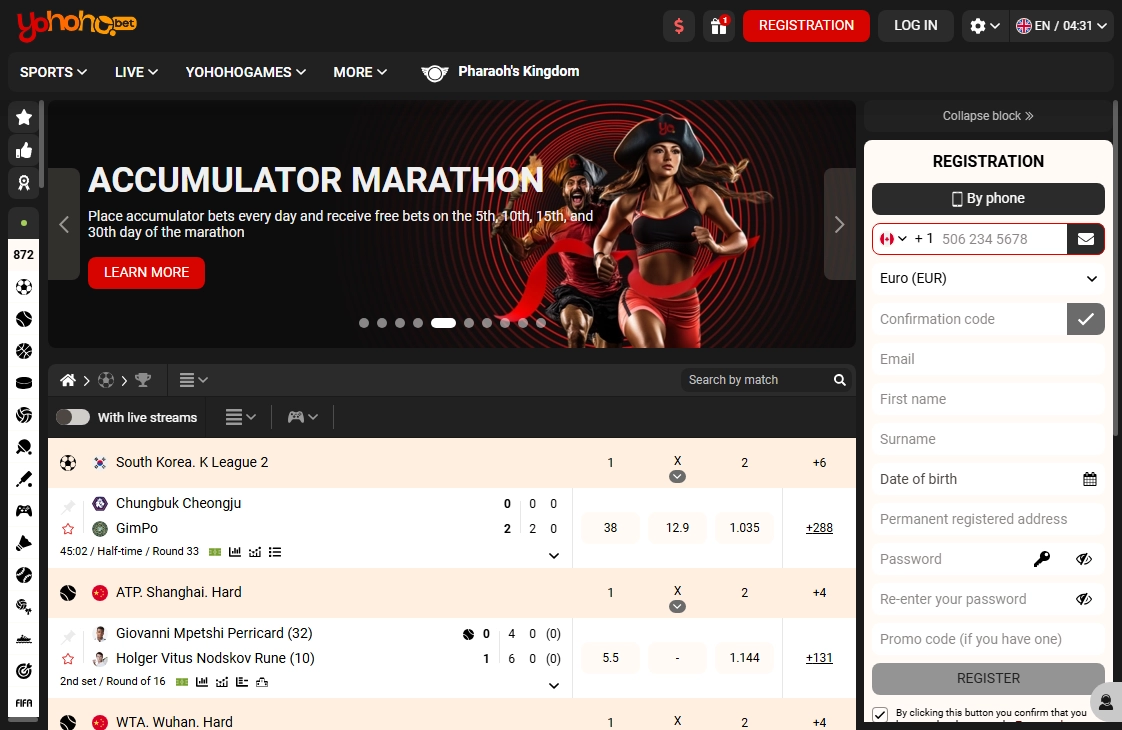This screenshot has height=730, width=1122.
Task: Click the Email input field
Action: [988, 359]
